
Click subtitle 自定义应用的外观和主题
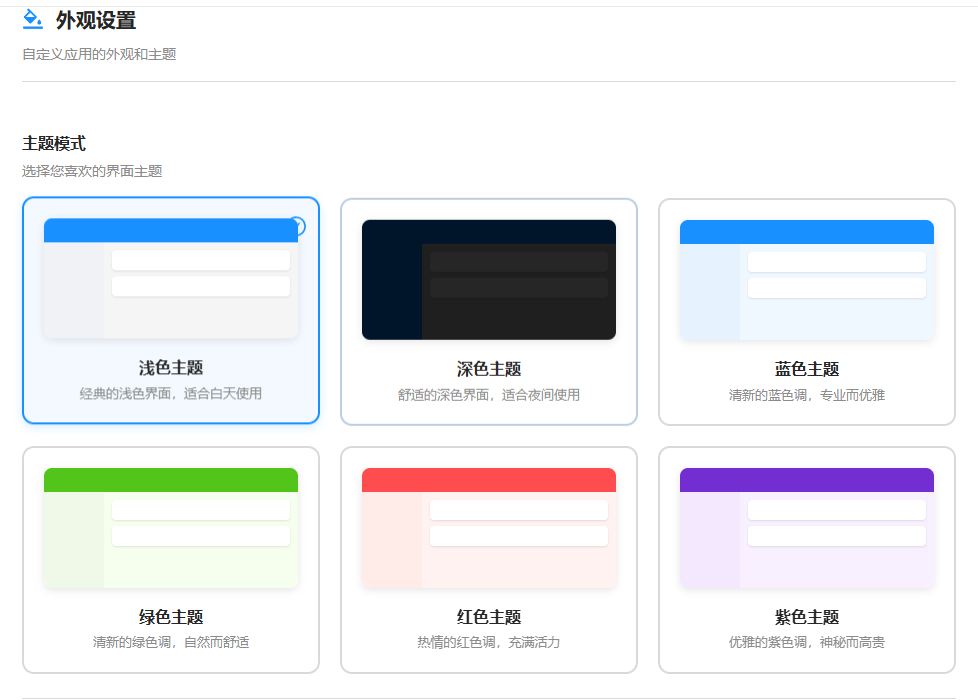pos(99,54)
